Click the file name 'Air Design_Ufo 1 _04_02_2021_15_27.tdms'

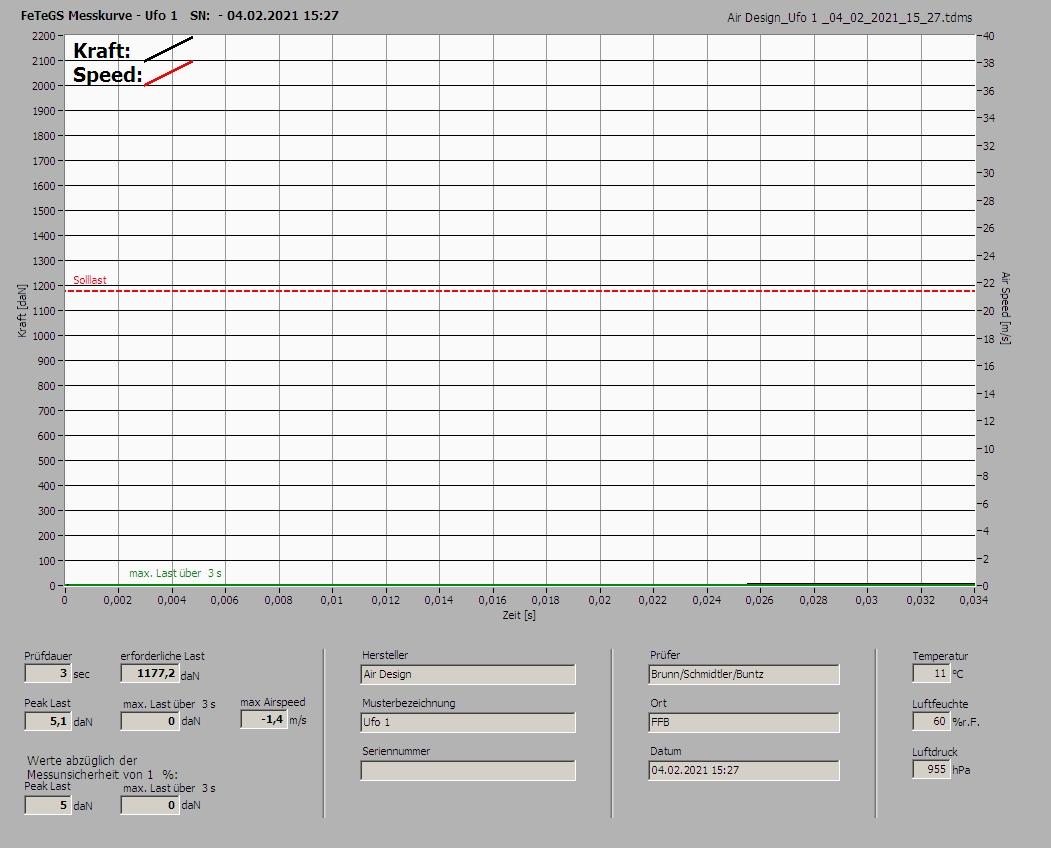(849, 18)
